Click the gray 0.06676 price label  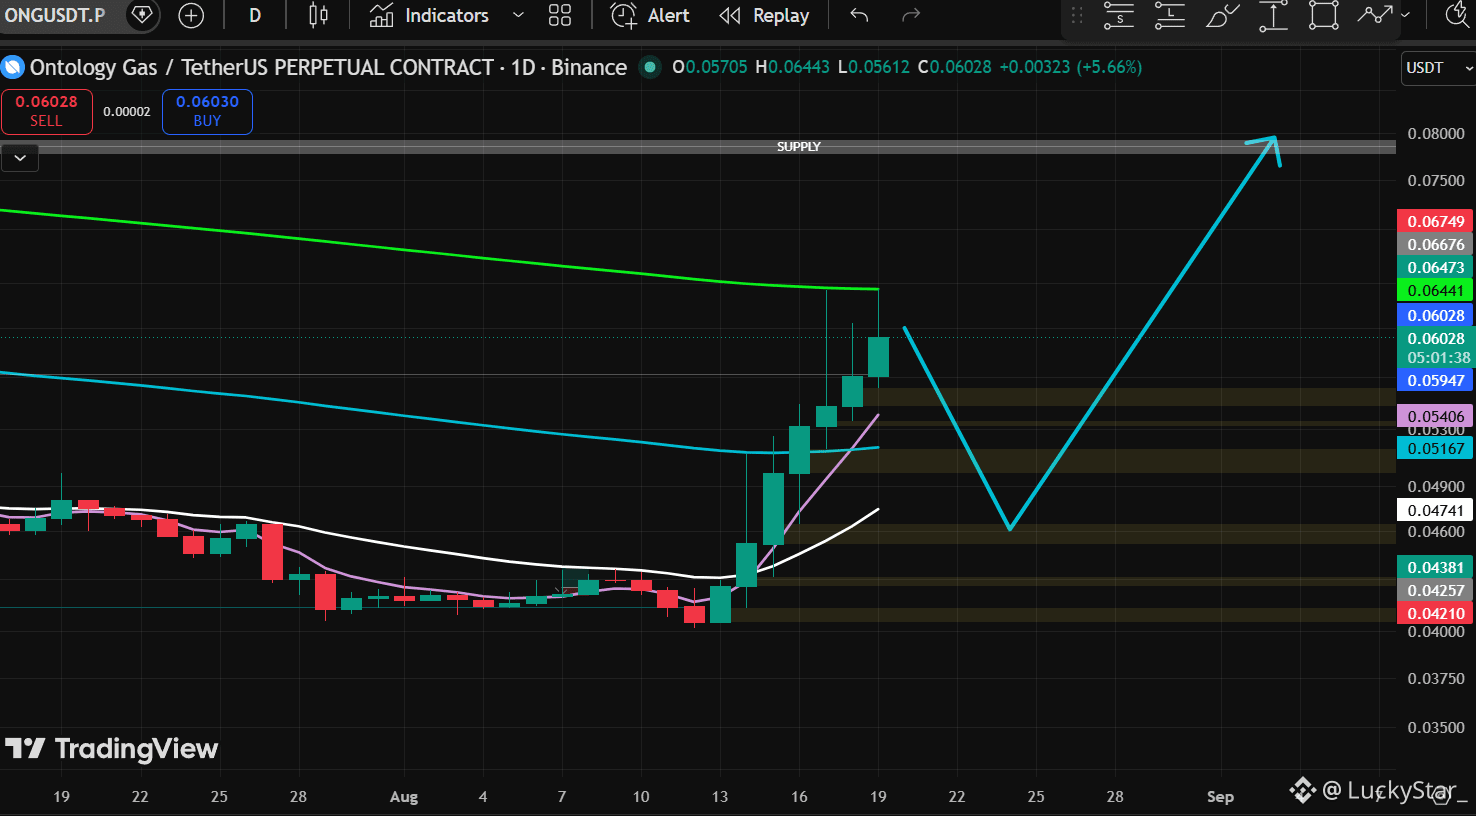[x=1435, y=245]
